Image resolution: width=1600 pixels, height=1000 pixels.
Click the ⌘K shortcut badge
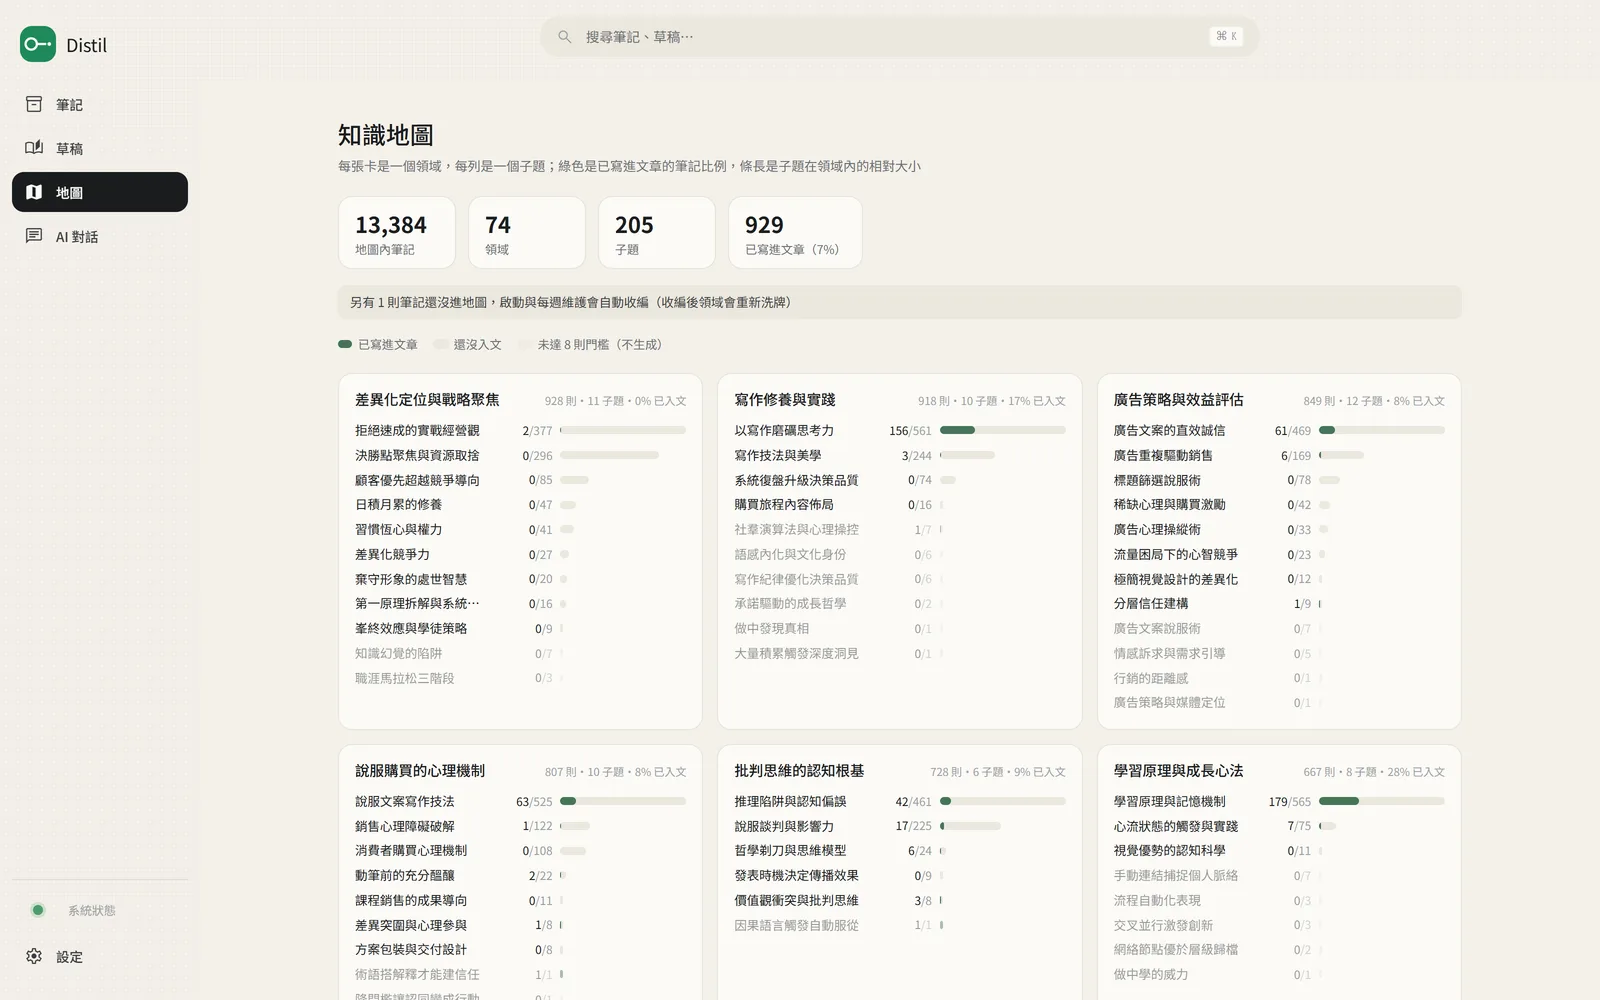[1226, 36]
